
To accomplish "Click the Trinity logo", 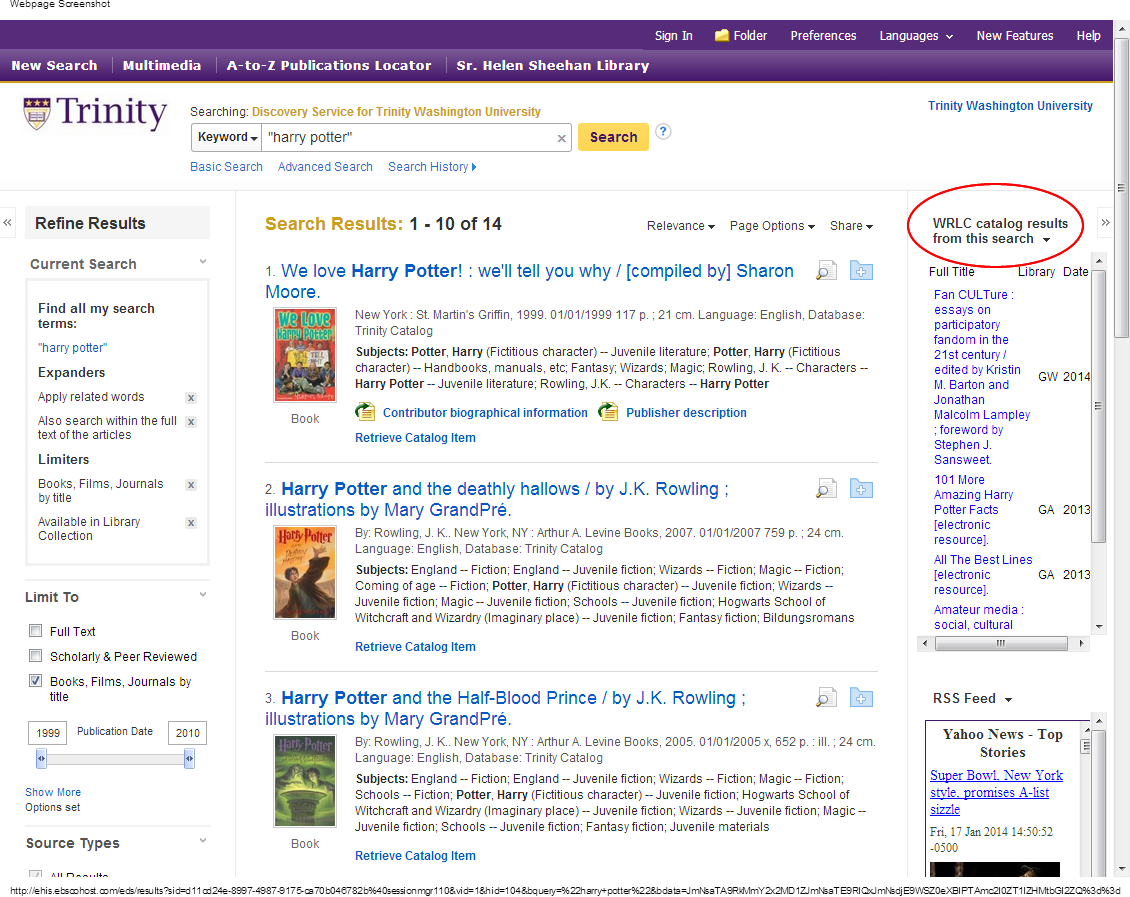I will (x=94, y=113).
